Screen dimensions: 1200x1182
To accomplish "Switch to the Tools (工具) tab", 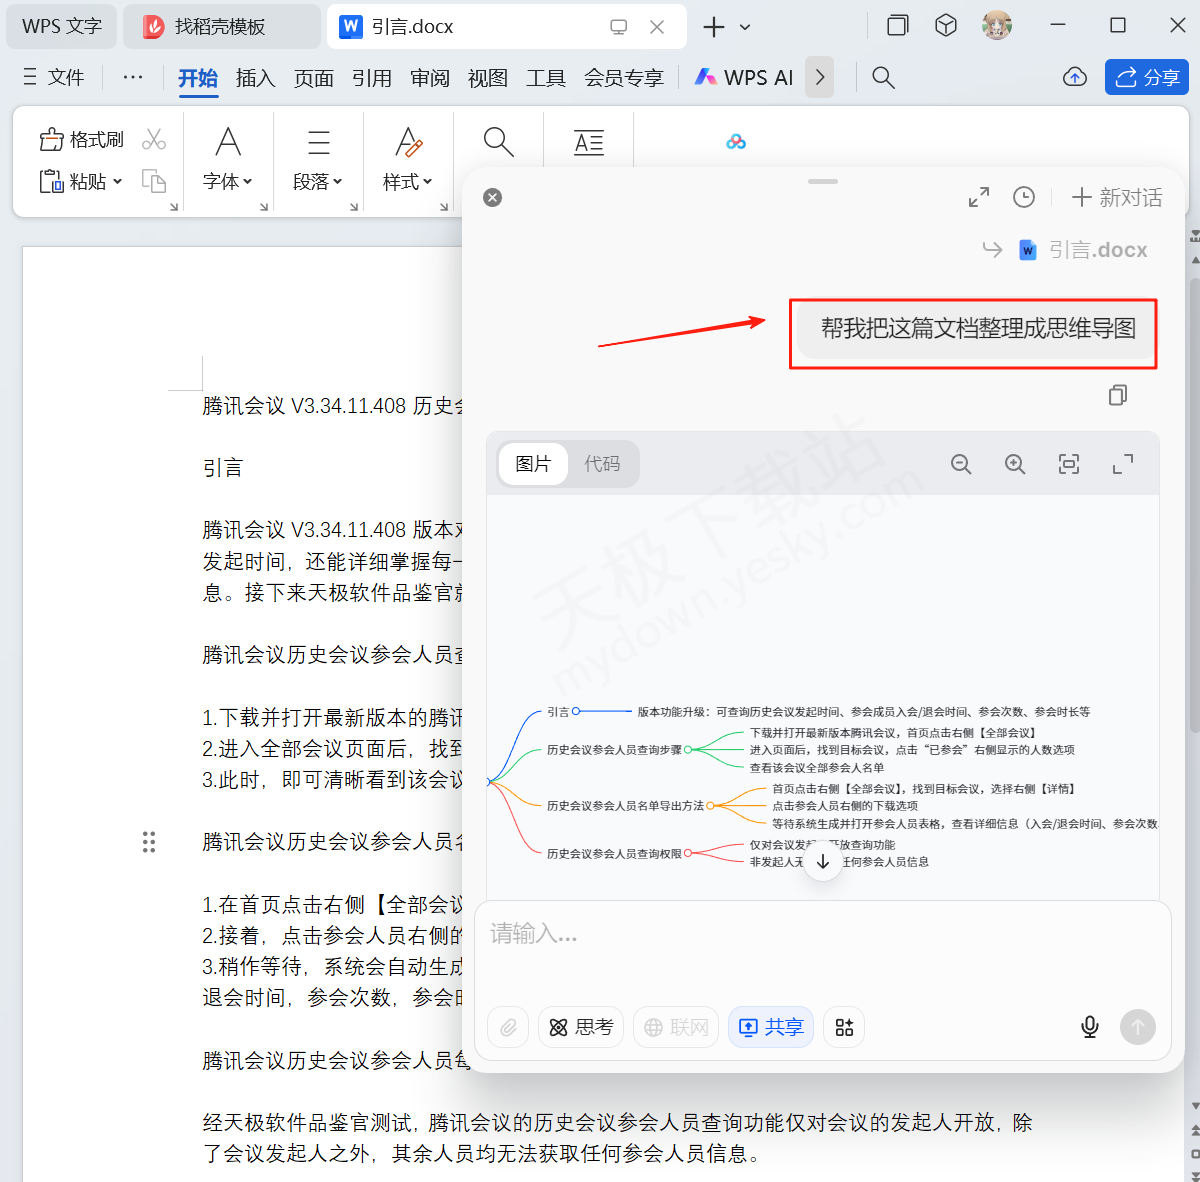I will click(546, 78).
